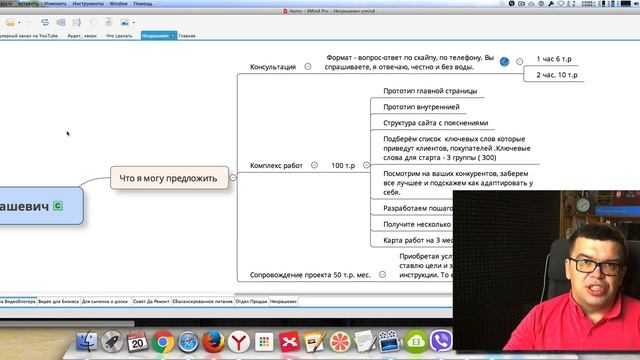Select the 'Что я могу предложить' topic
The width and height of the screenshot is (640, 360).
tap(169, 178)
